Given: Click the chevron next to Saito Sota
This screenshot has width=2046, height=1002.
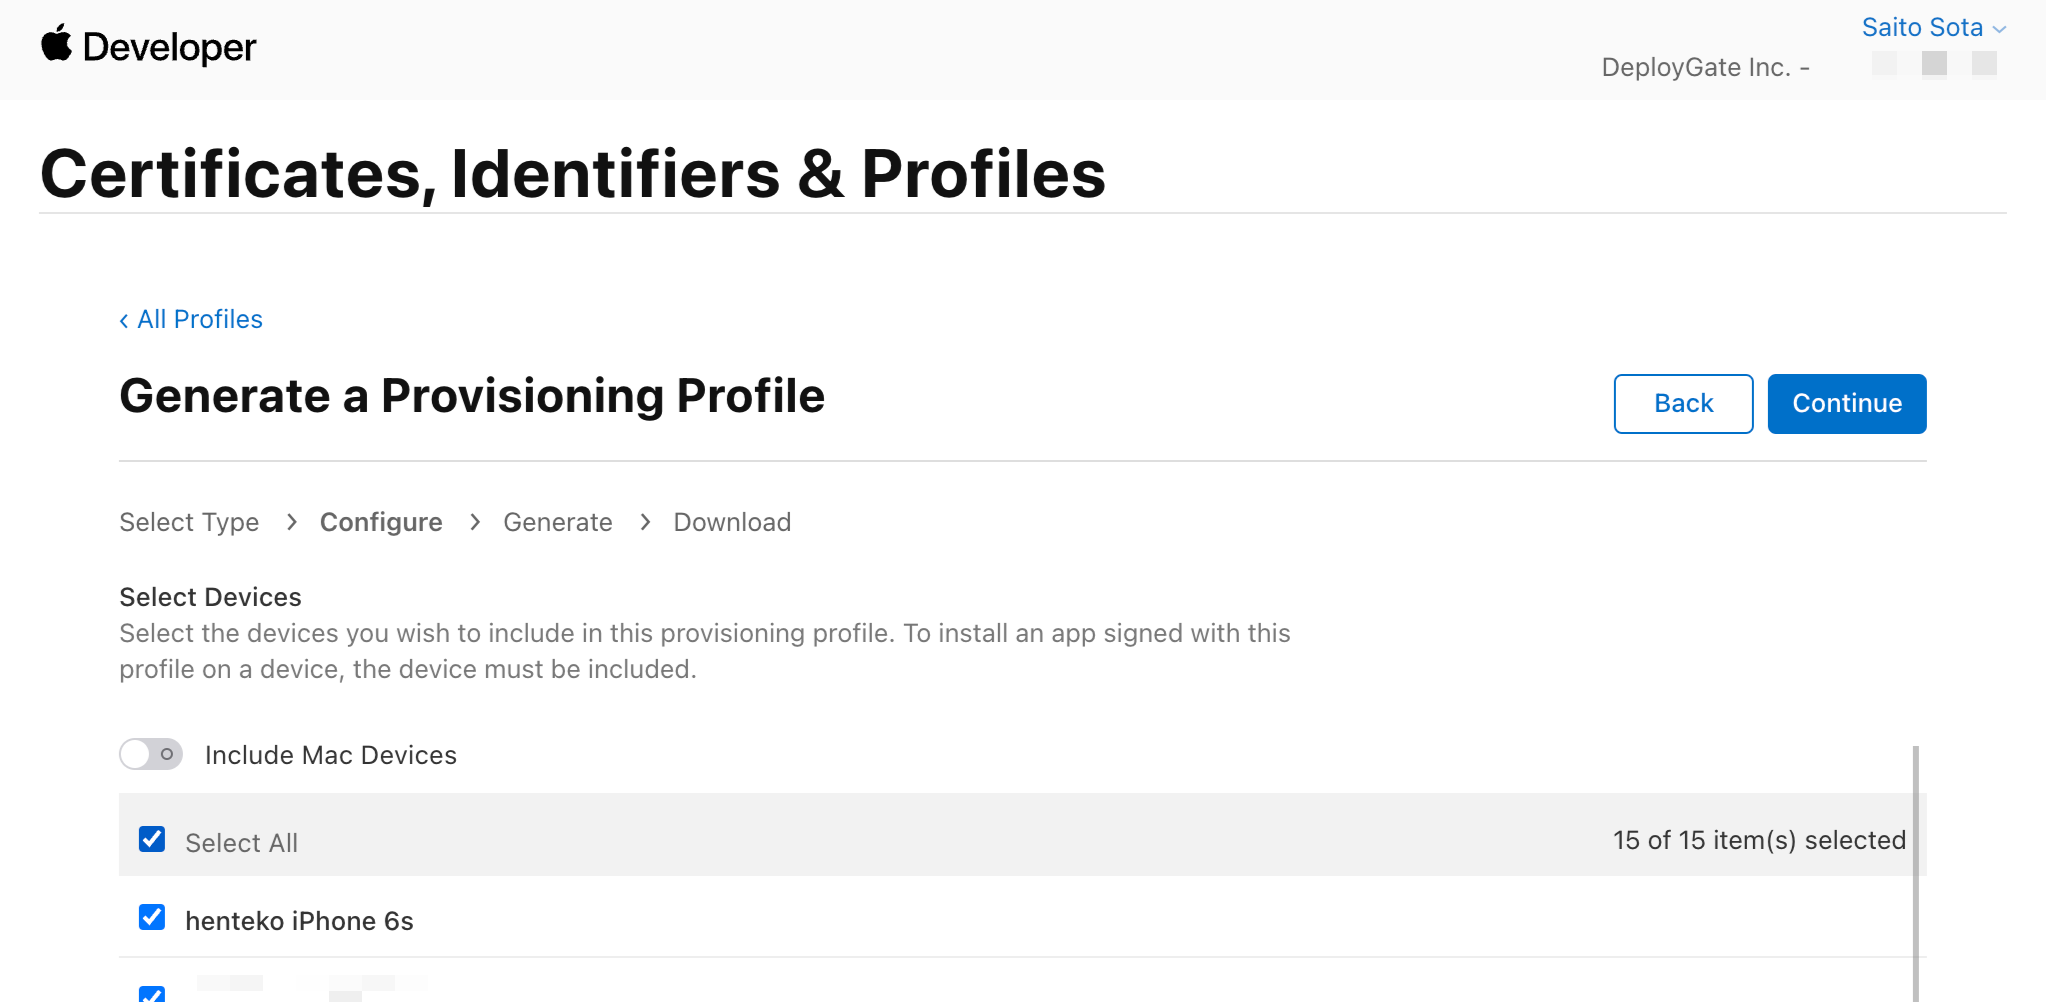Looking at the screenshot, I should 1999,27.
